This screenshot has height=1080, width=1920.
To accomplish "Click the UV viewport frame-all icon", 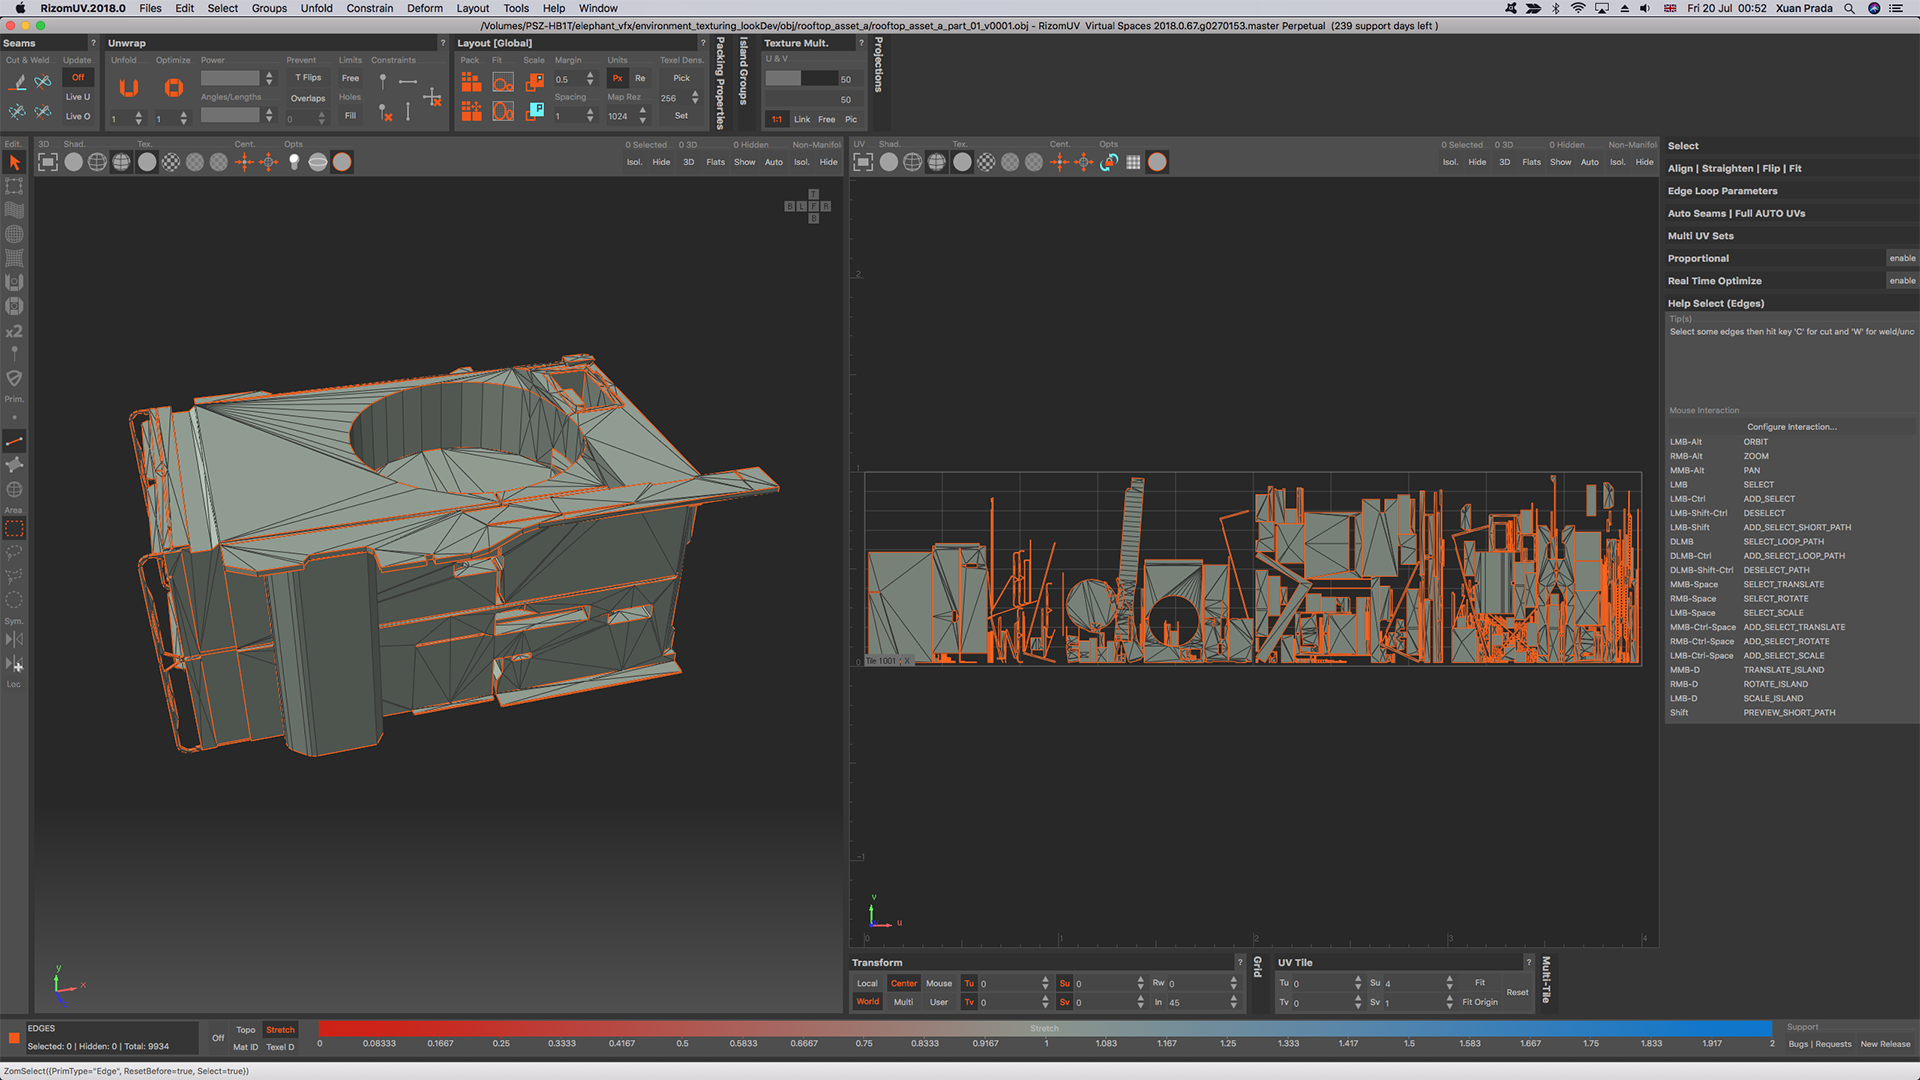I will coord(863,162).
